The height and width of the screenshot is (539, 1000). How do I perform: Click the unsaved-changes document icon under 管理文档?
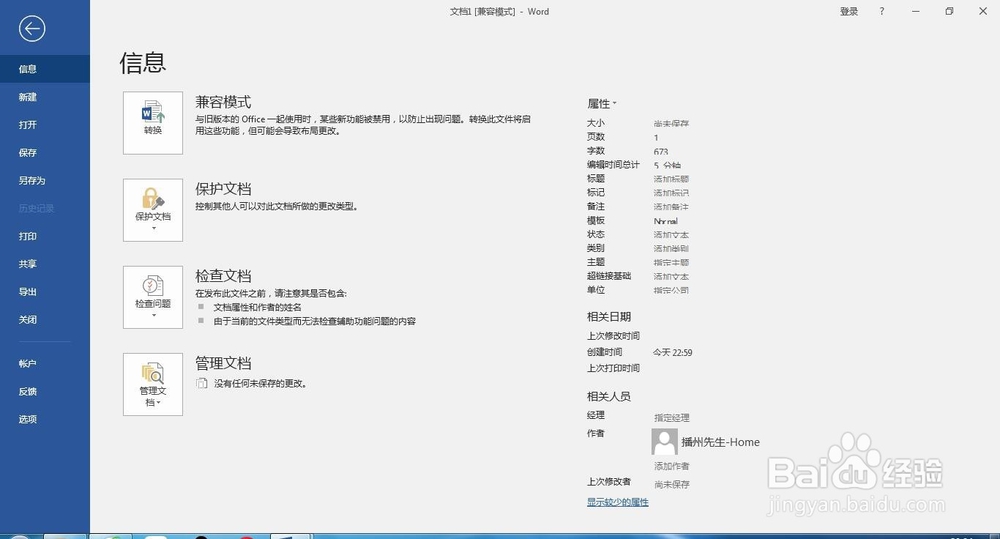pyautogui.click(x=202, y=383)
